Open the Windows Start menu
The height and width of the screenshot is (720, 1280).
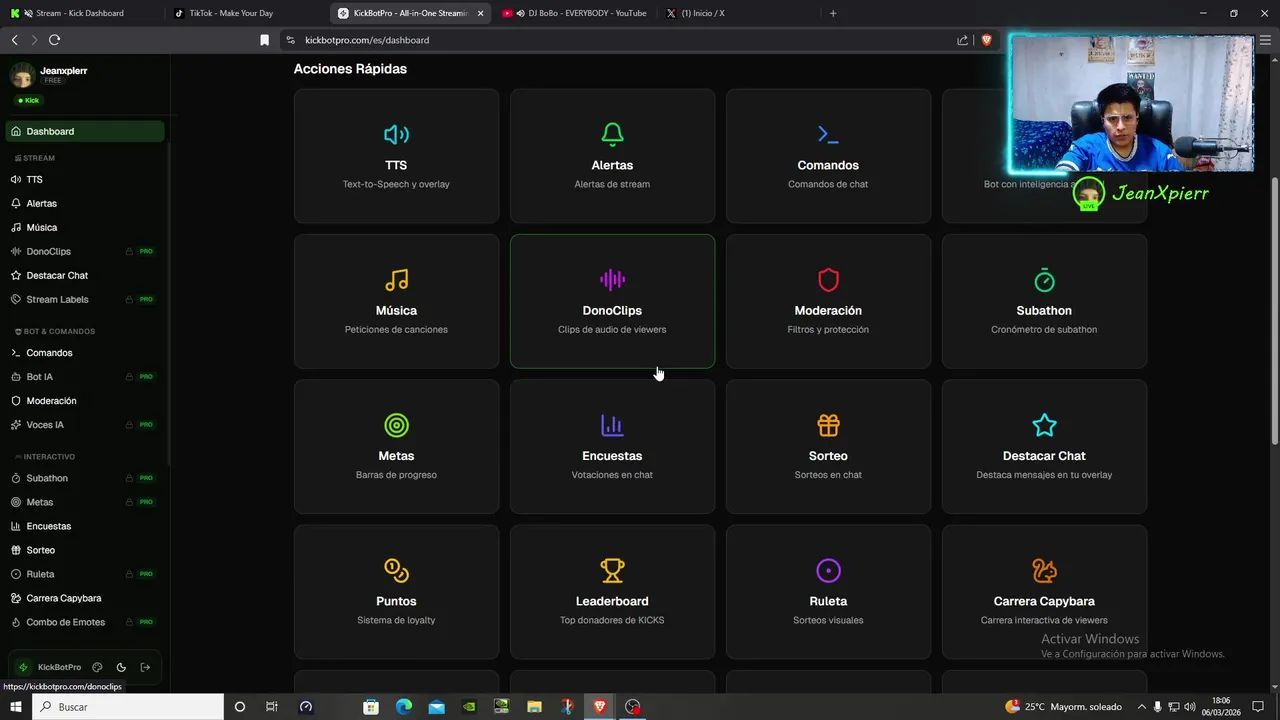click(x=15, y=707)
